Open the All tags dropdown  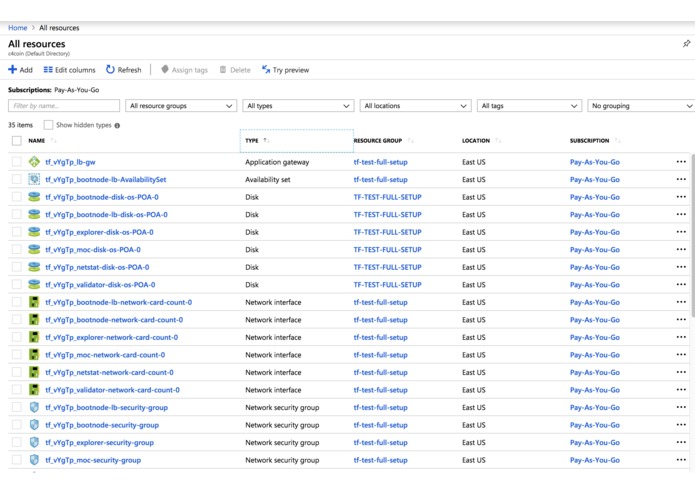click(x=529, y=106)
